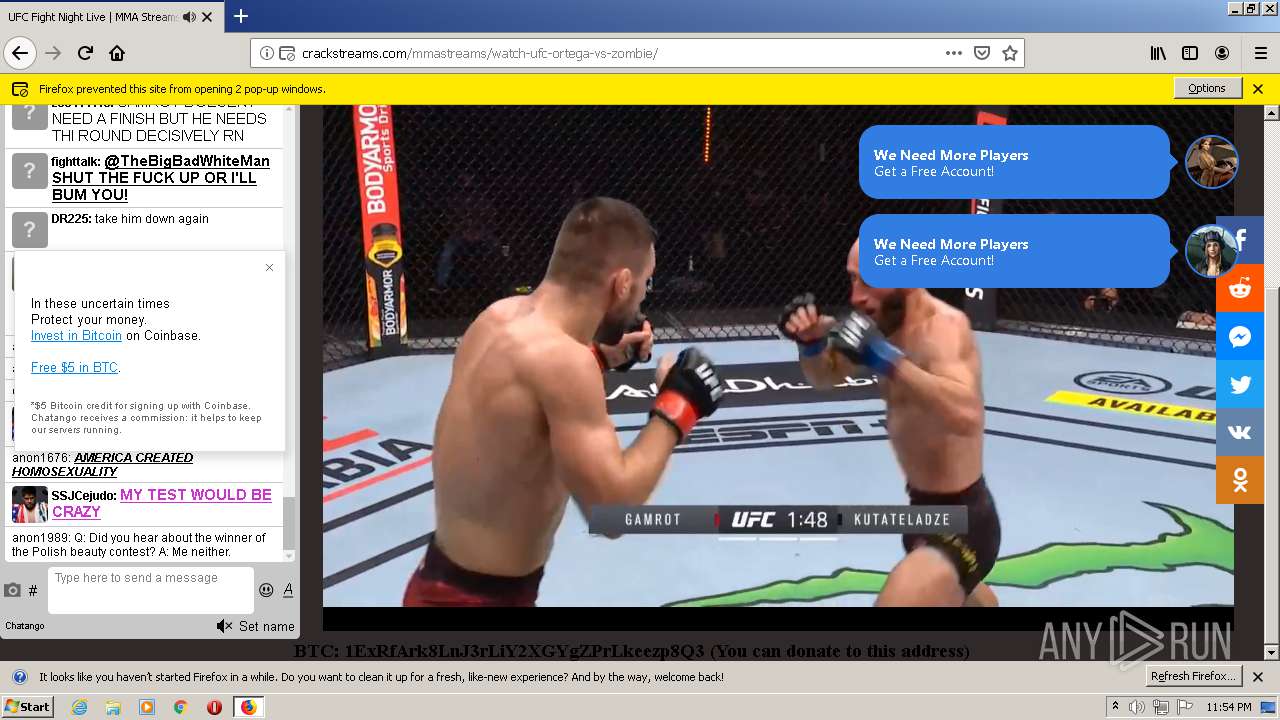Click second We Need More Players bubble

[1014, 251]
